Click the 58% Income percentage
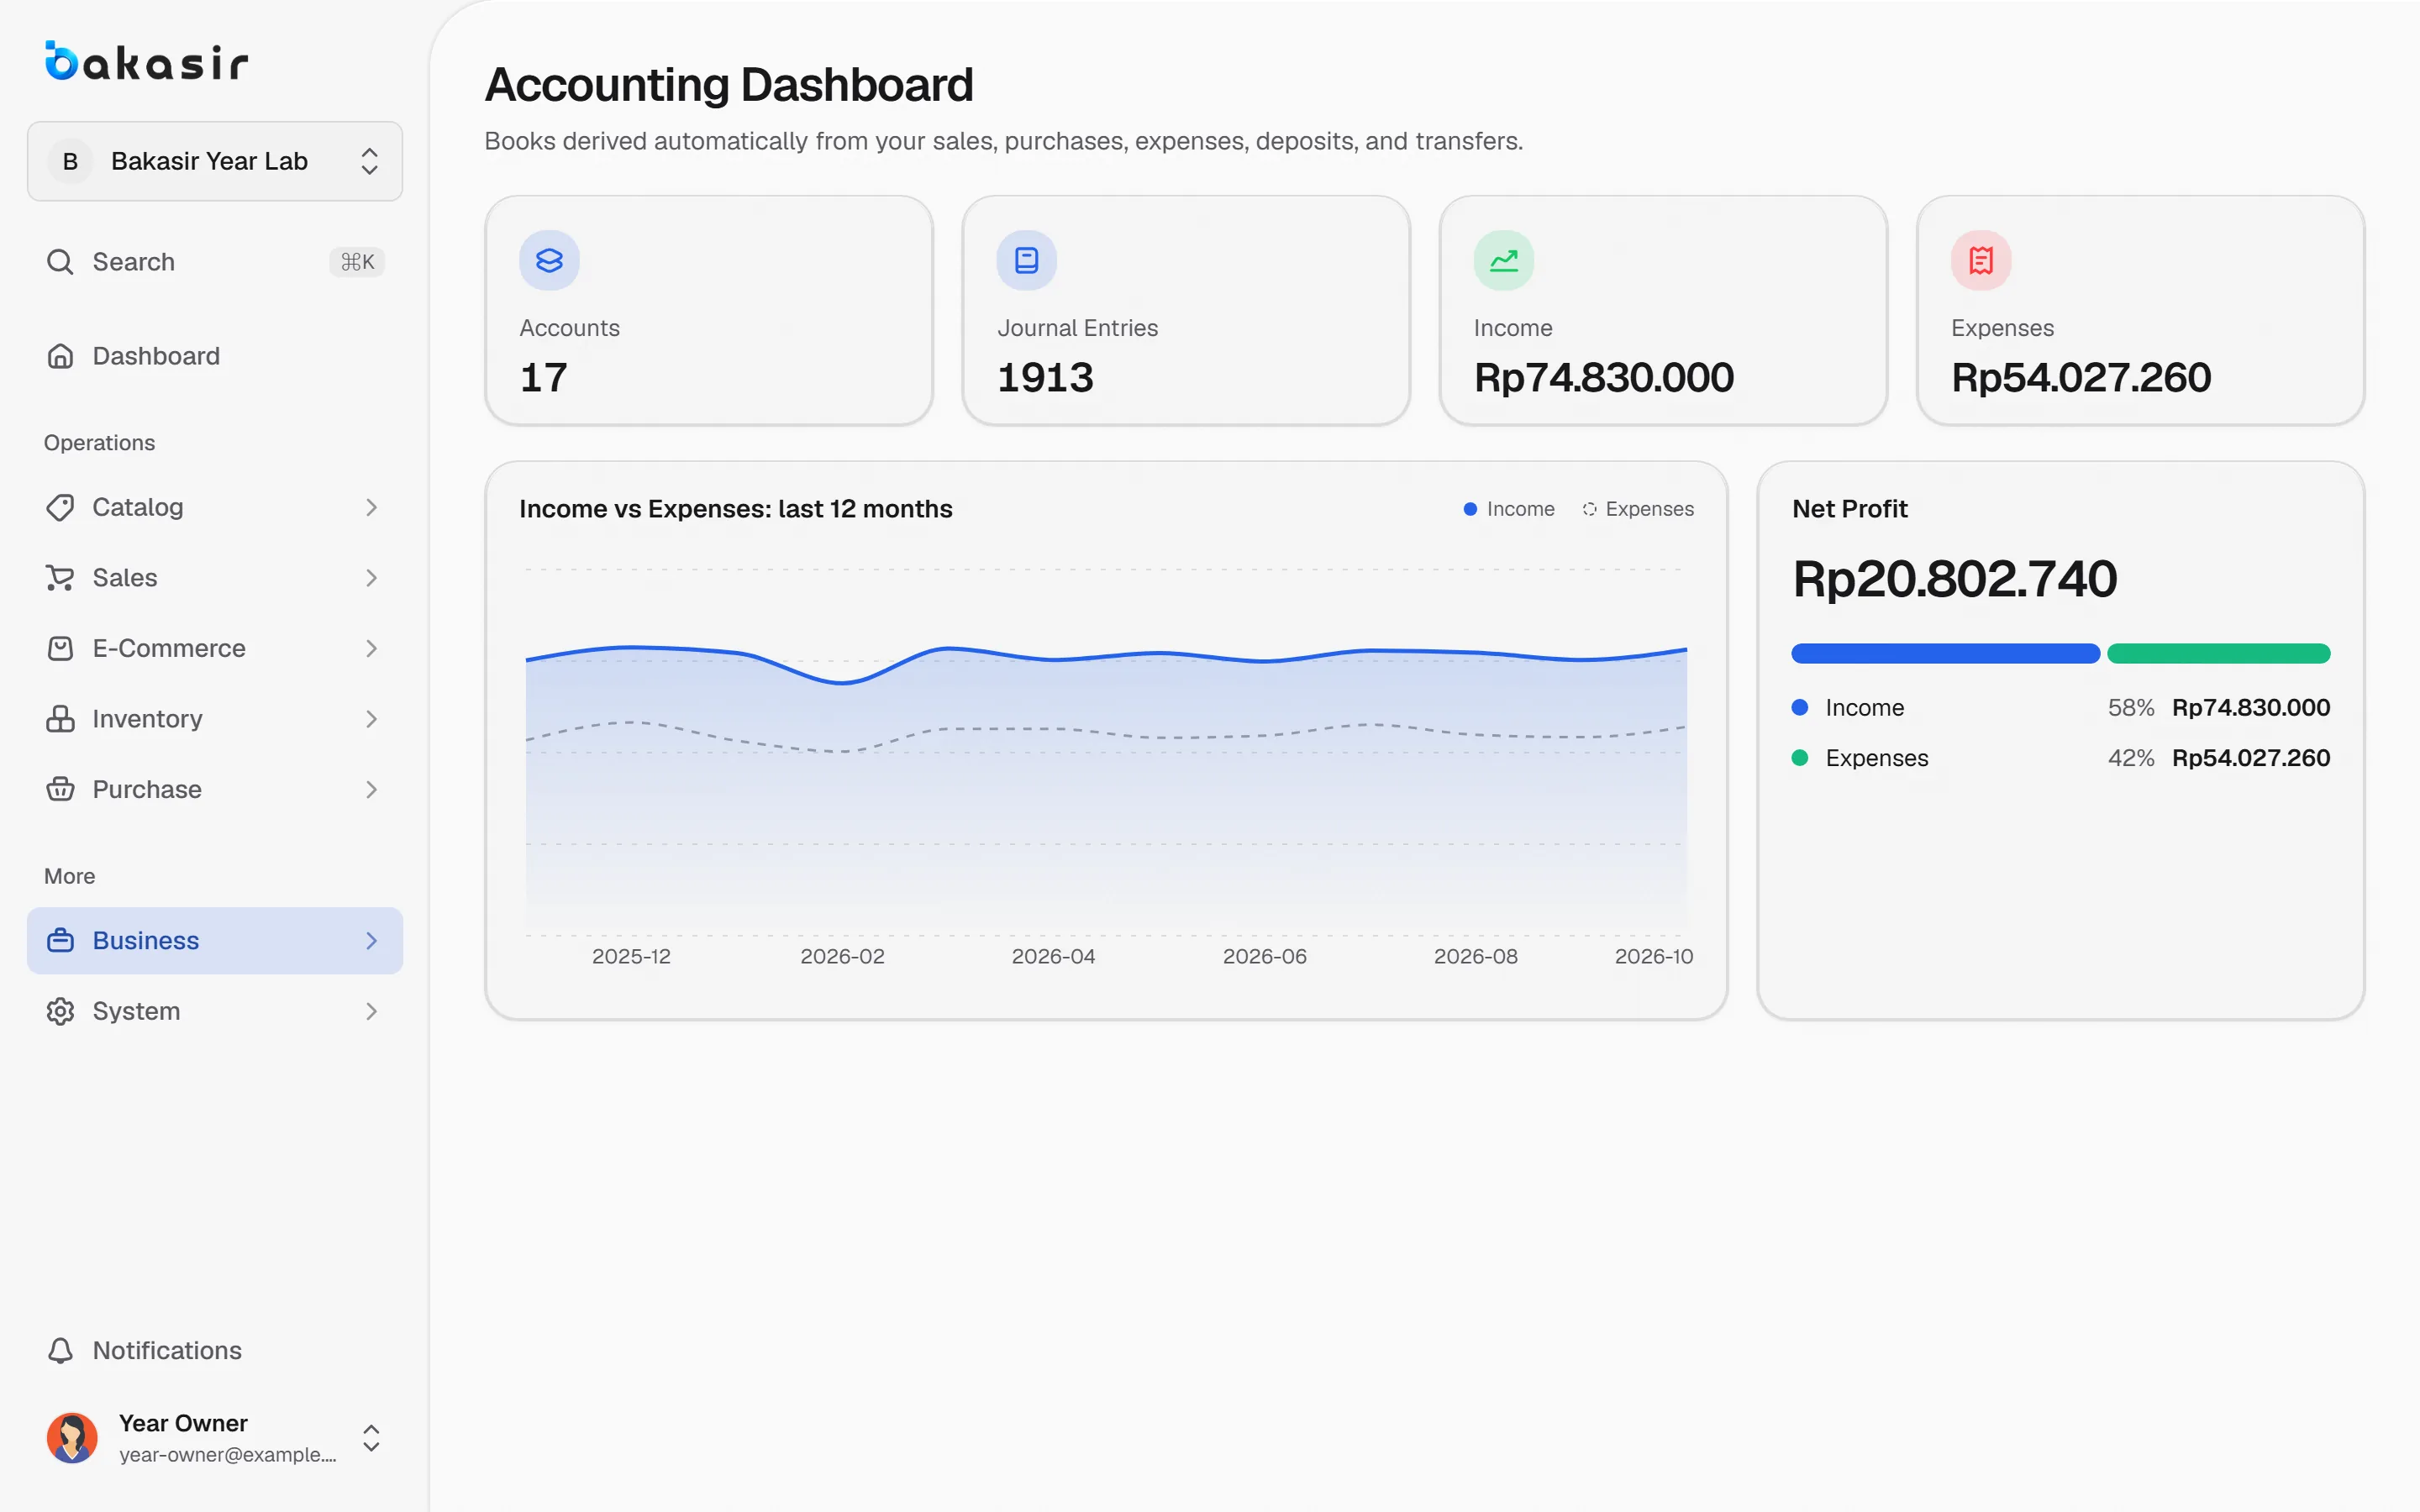 tap(2130, 707)
